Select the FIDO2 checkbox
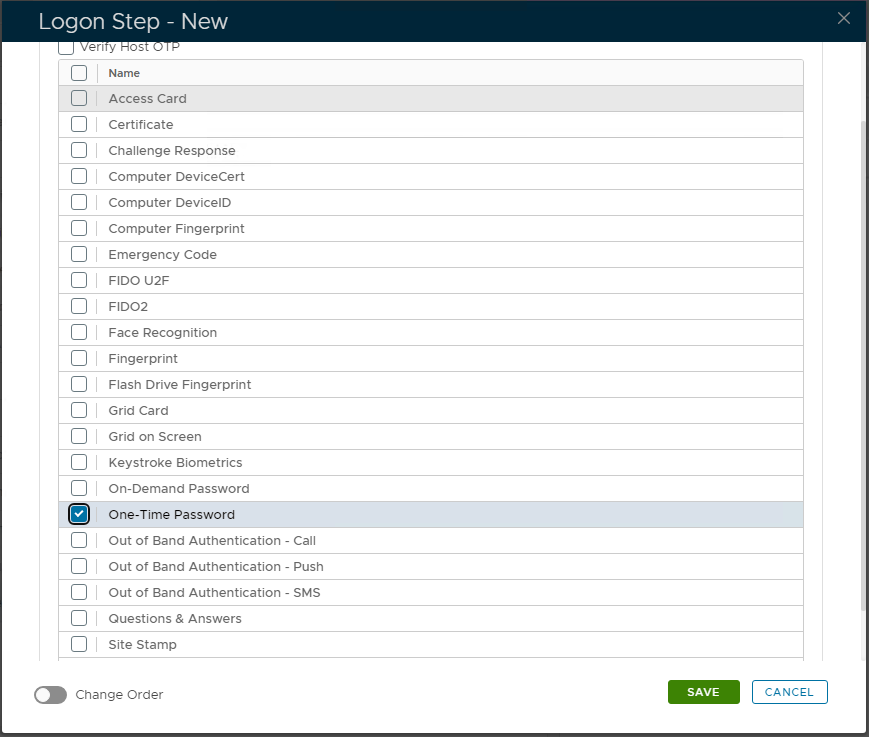869x737 pixels. [79, 307]
